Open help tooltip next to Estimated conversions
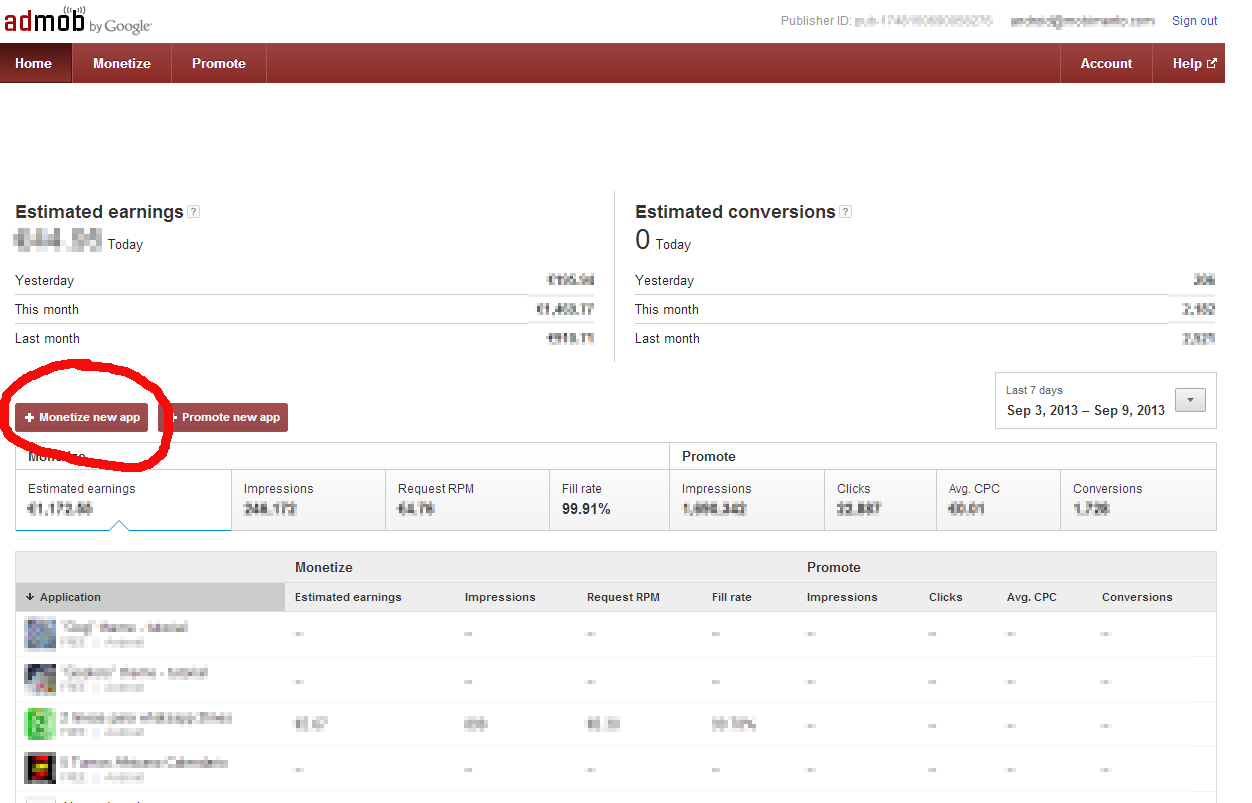Screen dimensions: 1252x803 [x=846, y=212]
